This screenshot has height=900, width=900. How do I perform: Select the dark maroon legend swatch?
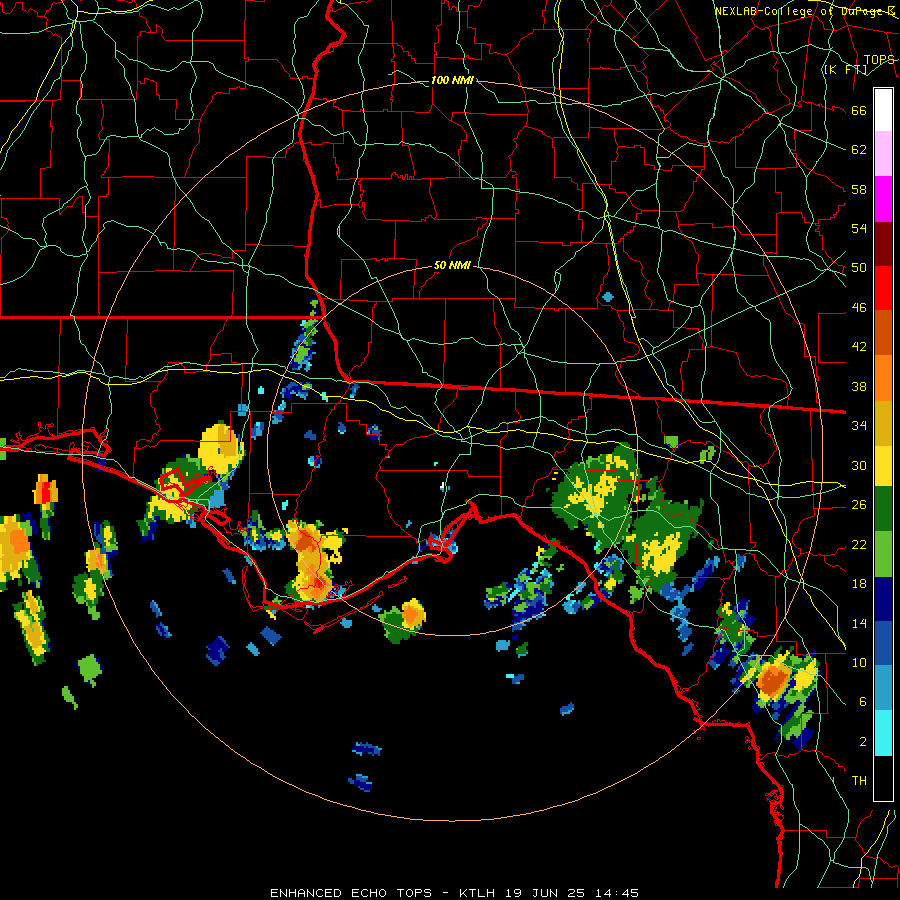tap(883, 243)
